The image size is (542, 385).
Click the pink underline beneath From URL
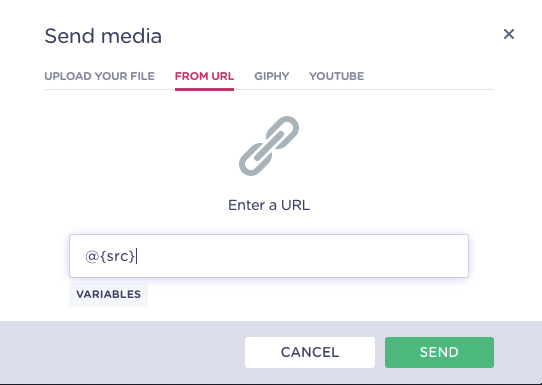[x=204, y=90]
